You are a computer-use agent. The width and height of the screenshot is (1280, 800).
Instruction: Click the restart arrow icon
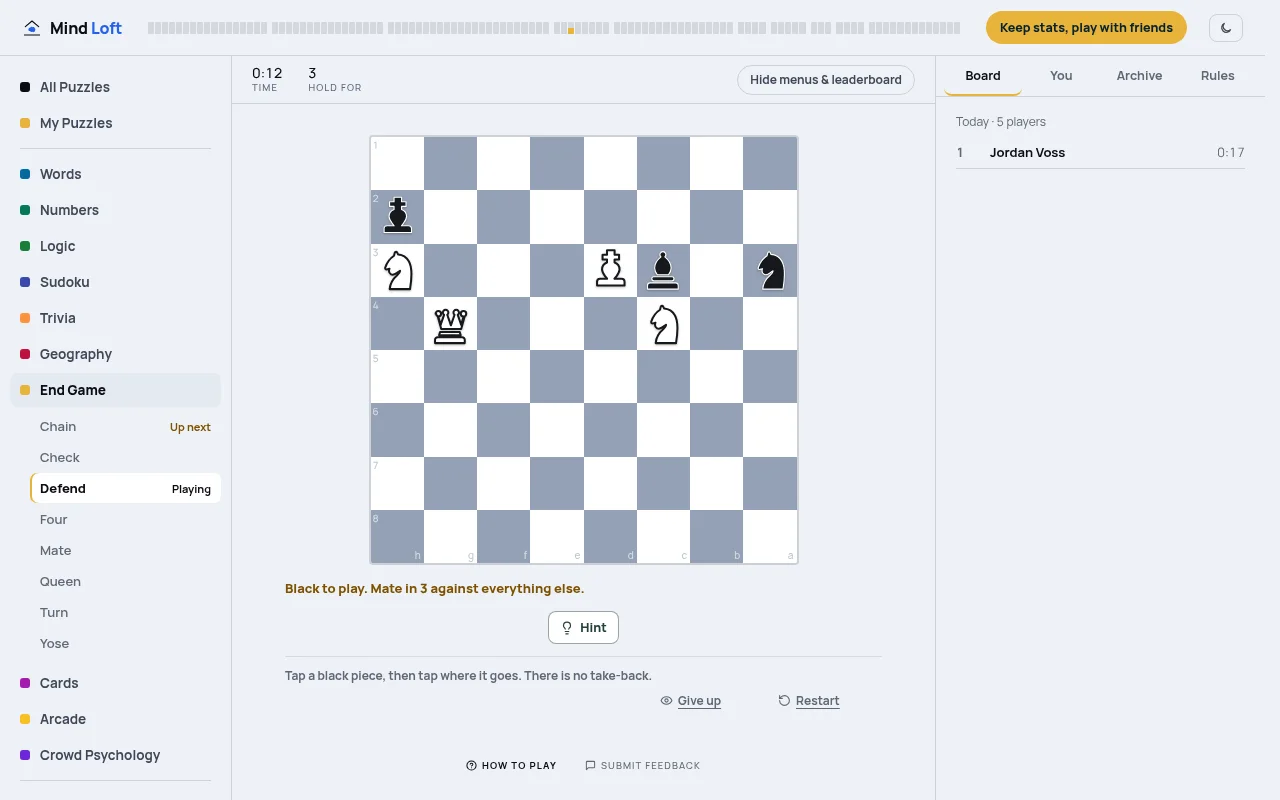pyautogui.click(x=784, y=701)
